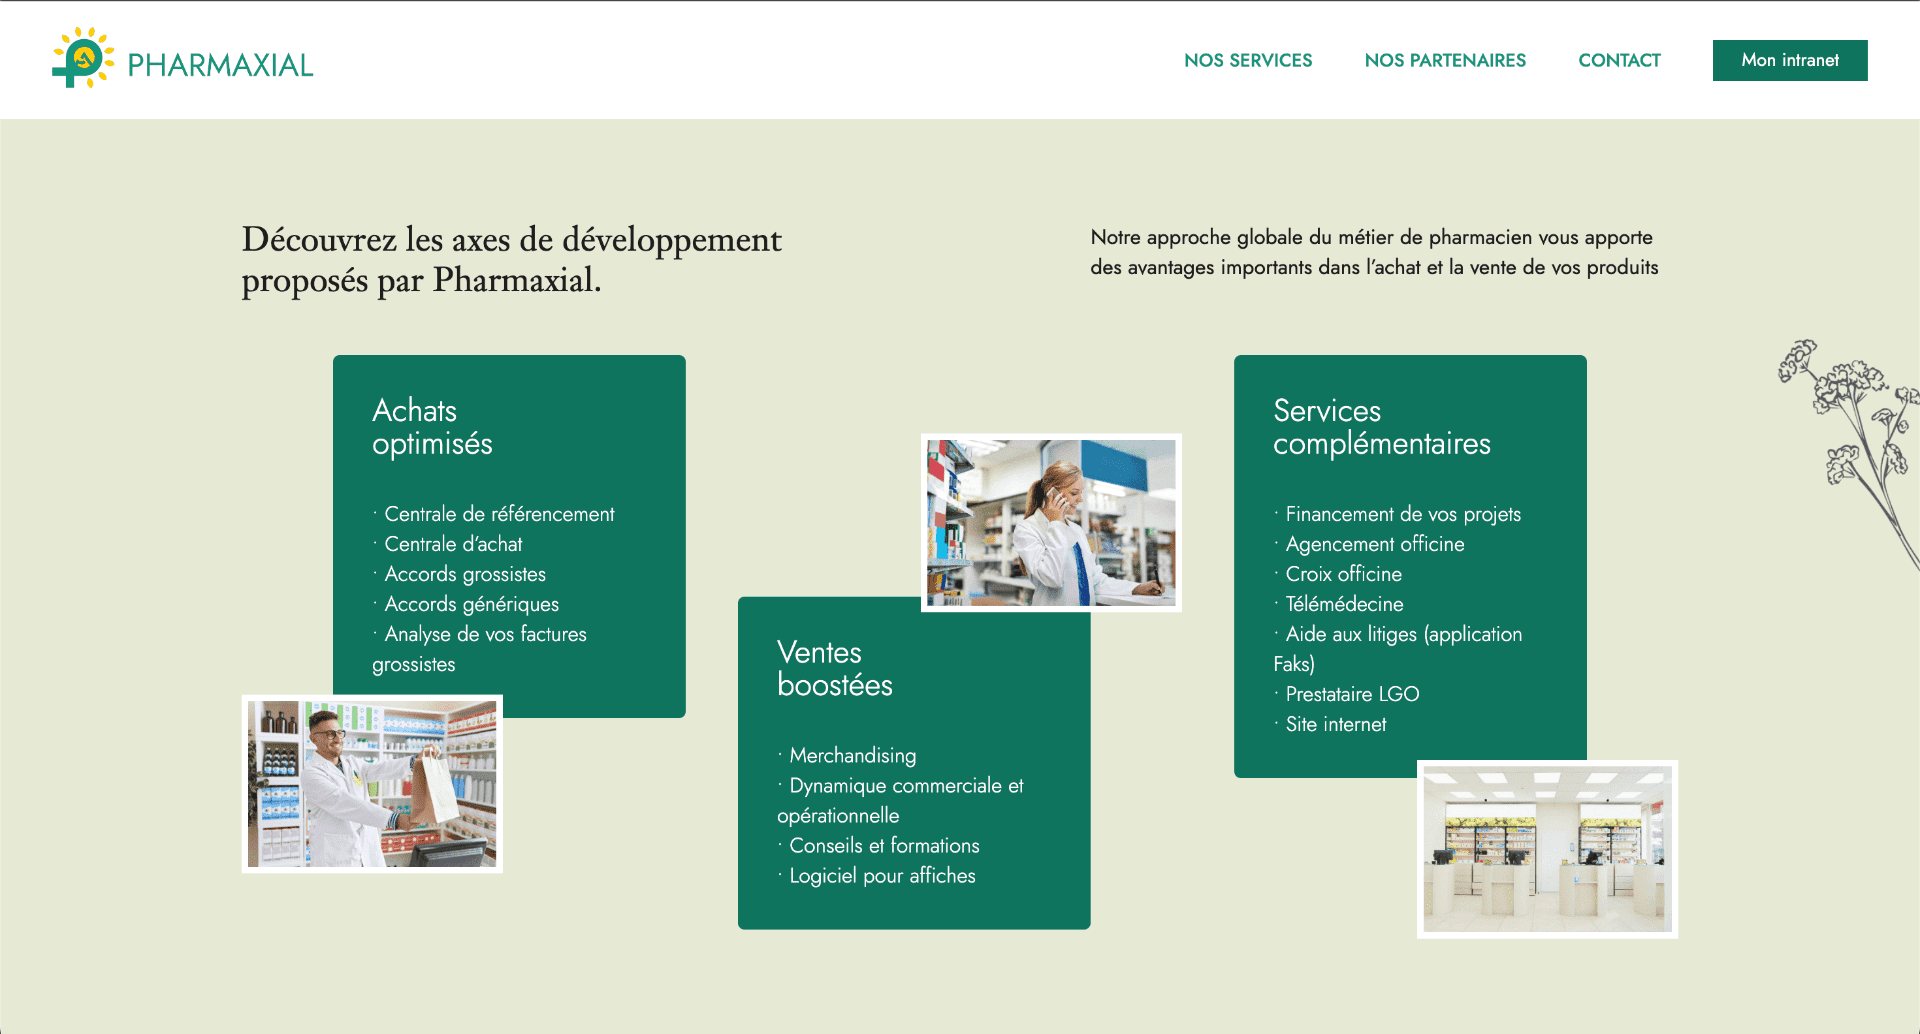Click 'Dynamique commerciale et' list item
The width and height of the screenshot is (1920, 1034).
pos(906,786)
